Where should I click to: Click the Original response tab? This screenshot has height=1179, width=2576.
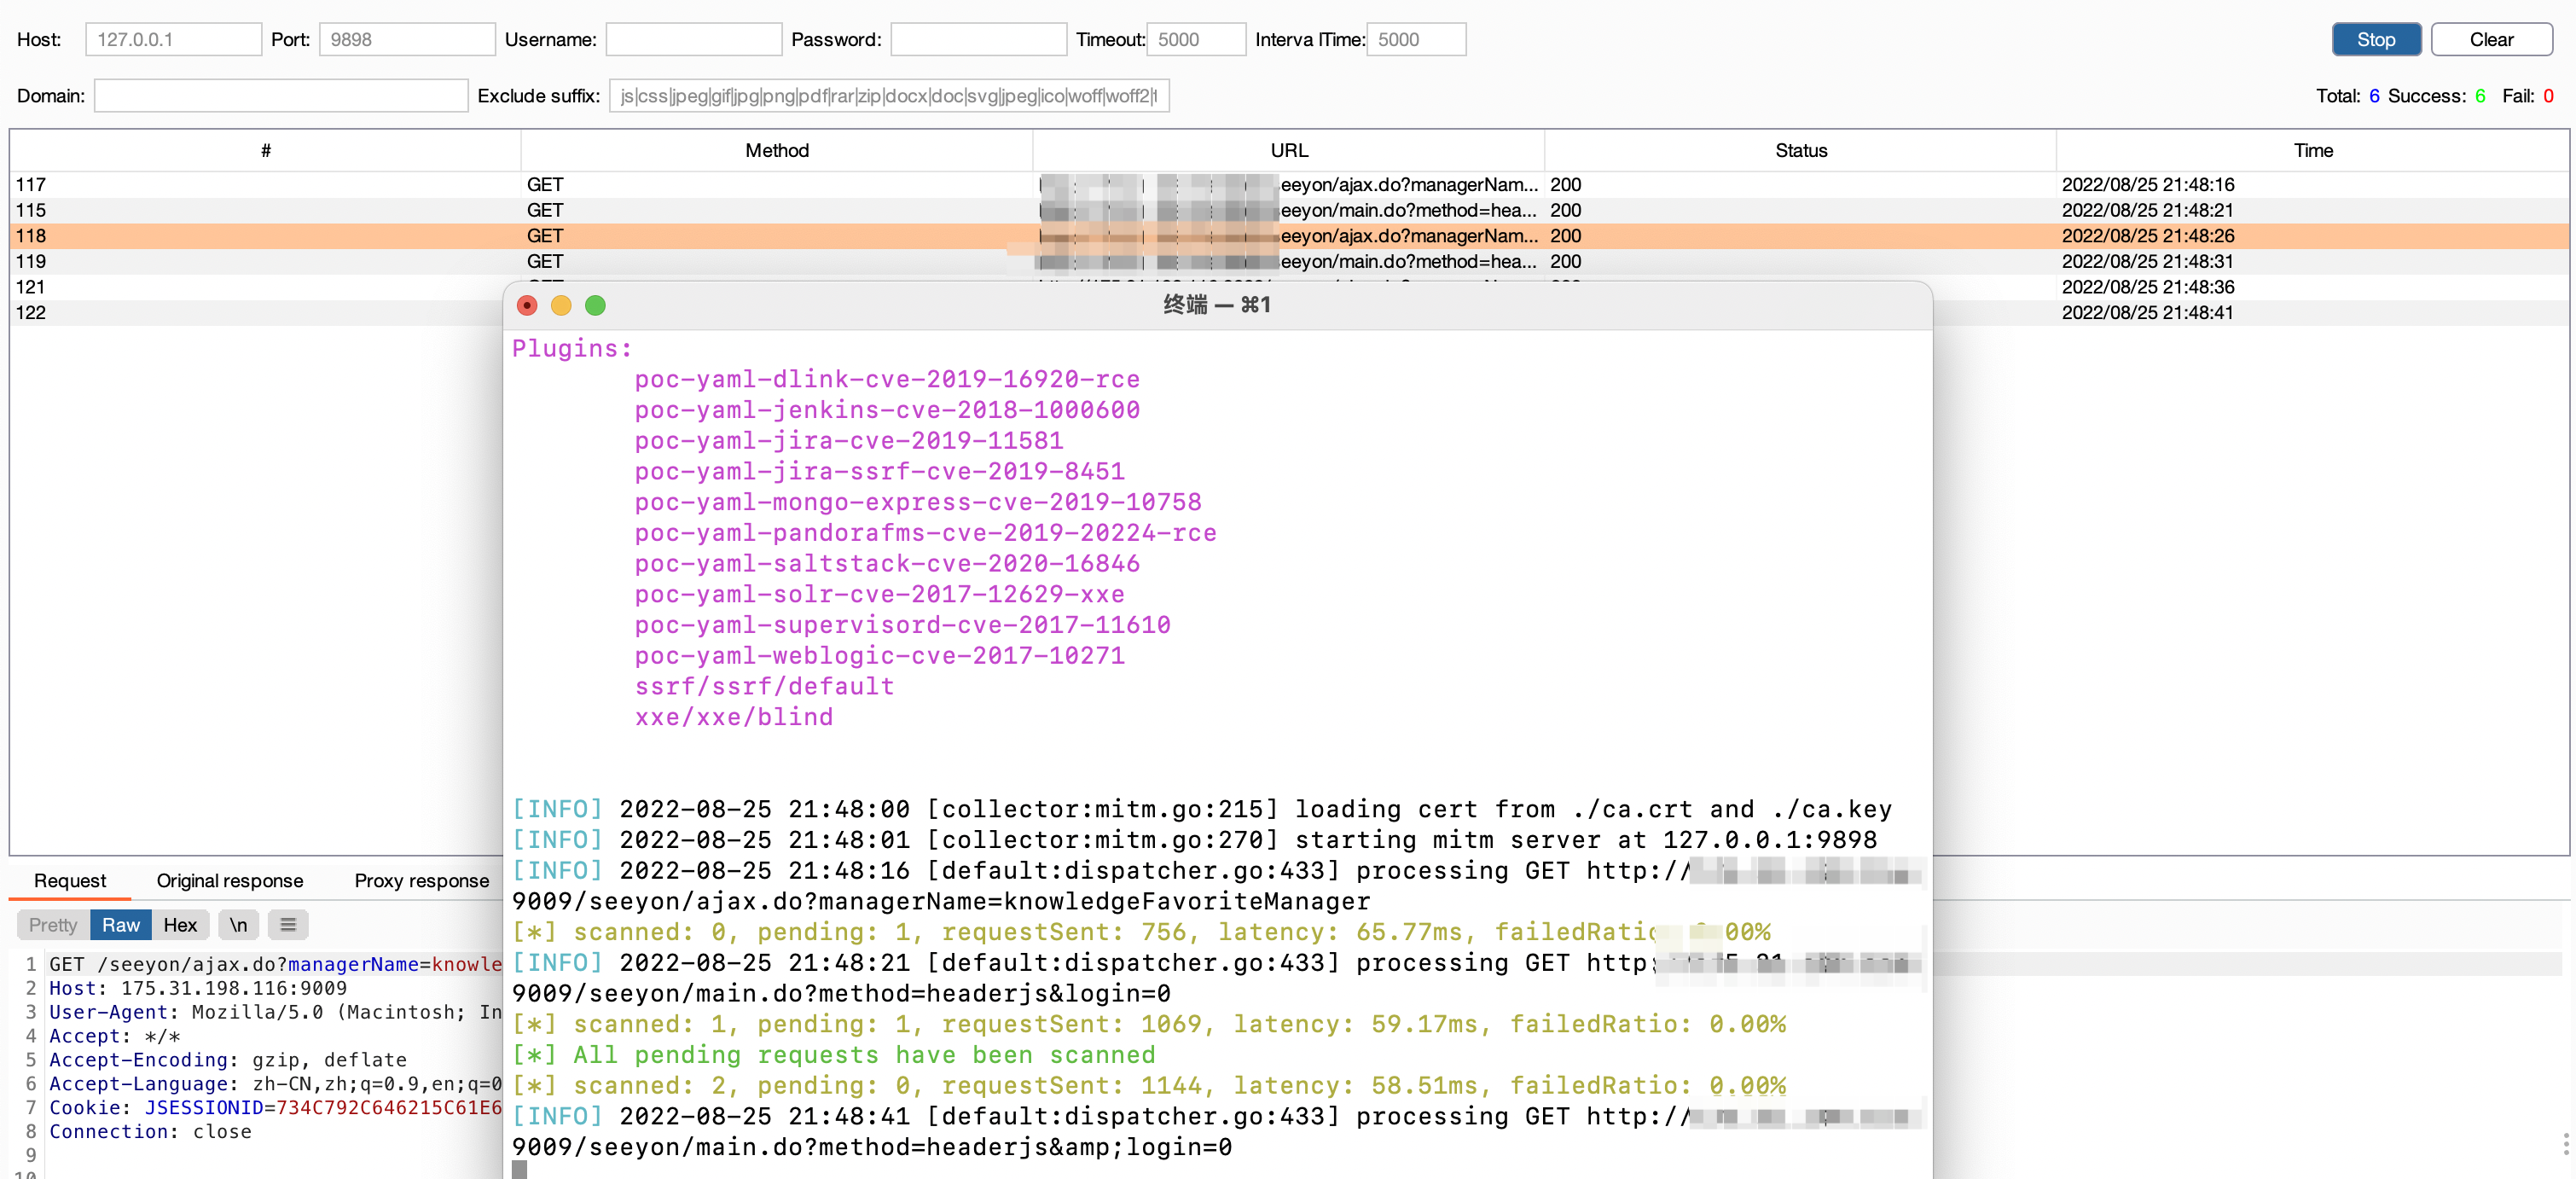(x=229, y=880)
